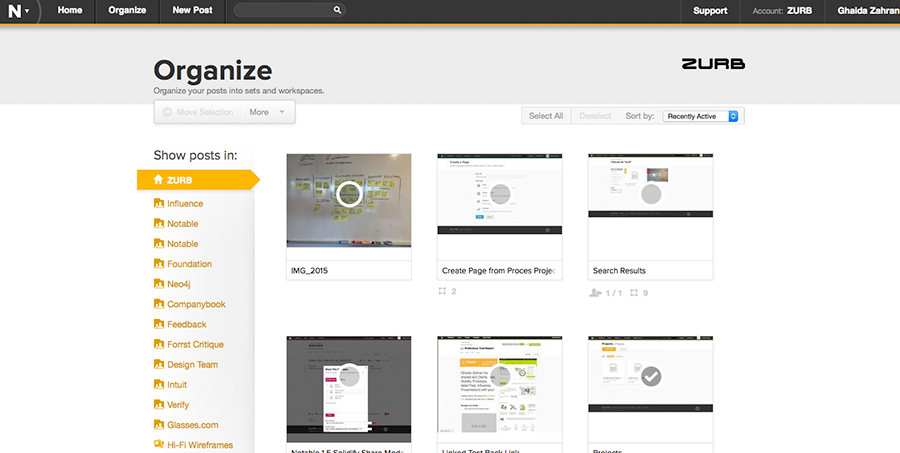Click the Influence workspace folder icon

(159, 203)
